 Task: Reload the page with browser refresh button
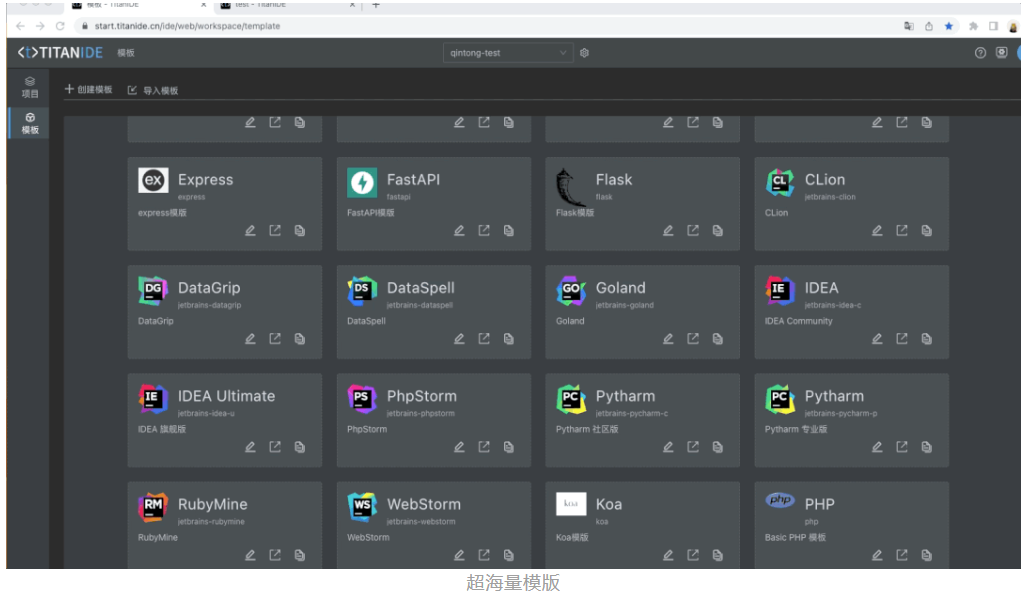[x=60, y=26]
